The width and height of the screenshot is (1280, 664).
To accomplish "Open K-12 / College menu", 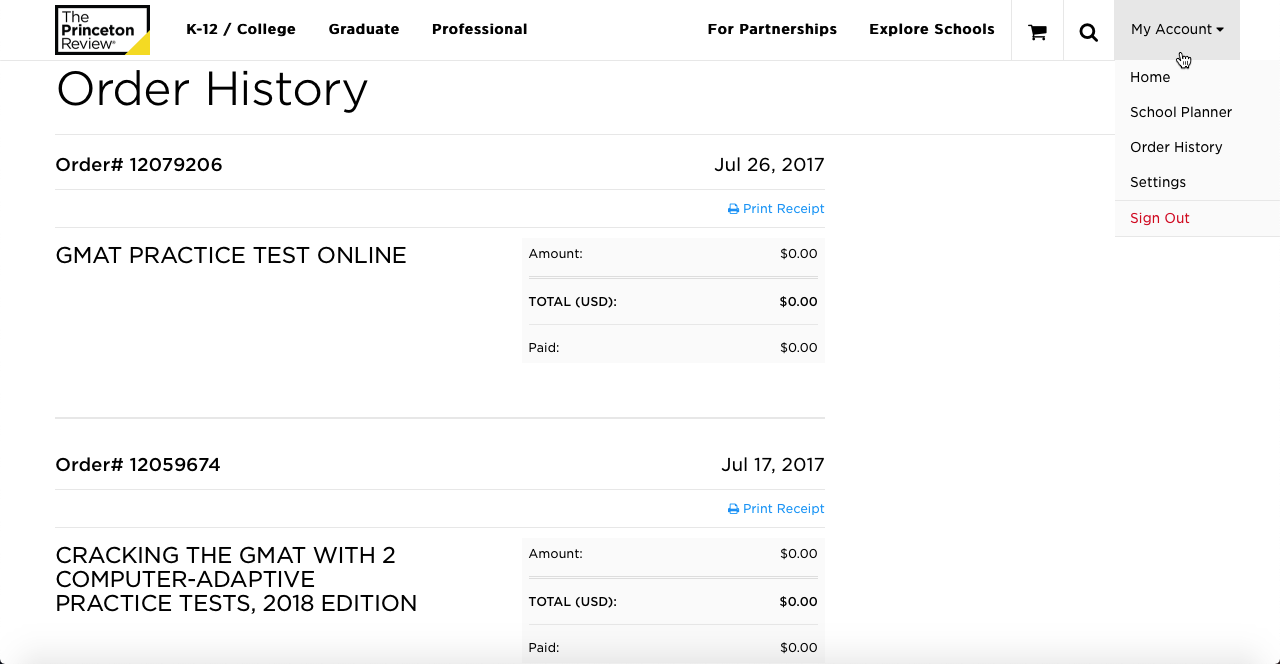I will click(241, 29).
